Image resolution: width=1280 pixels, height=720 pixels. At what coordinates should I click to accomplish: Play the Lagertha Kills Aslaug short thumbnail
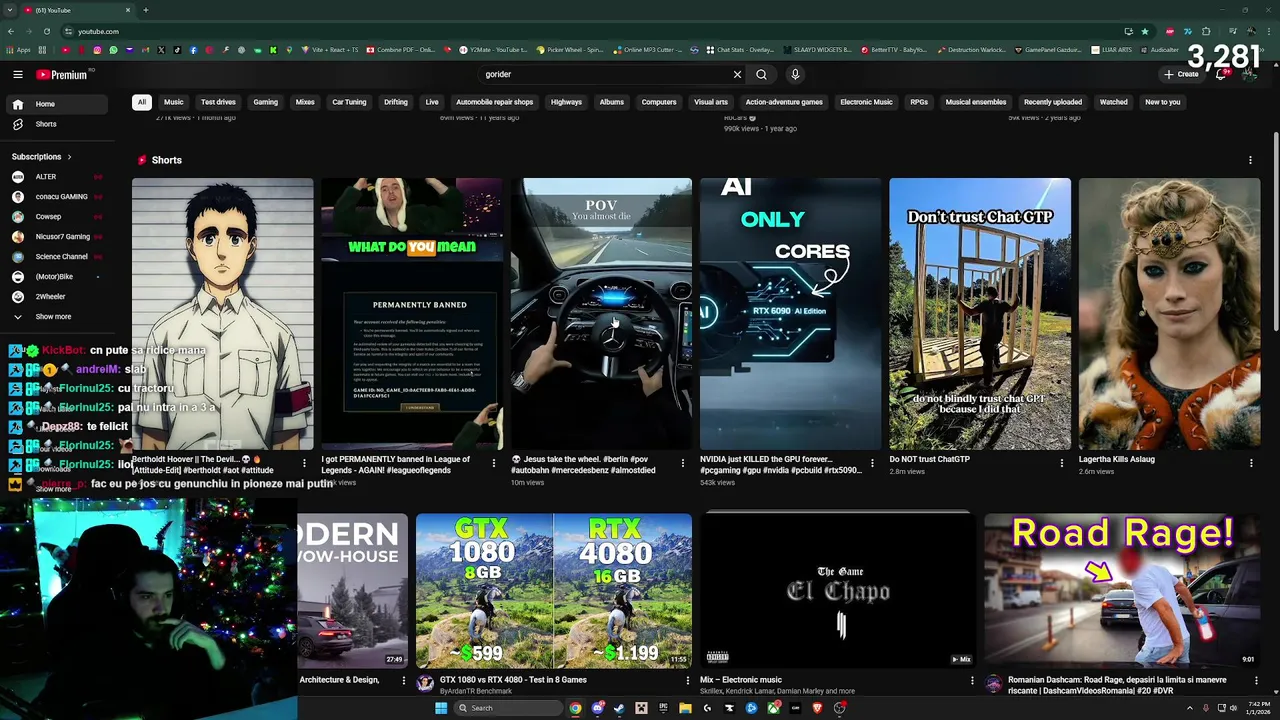coord(1170,314)
